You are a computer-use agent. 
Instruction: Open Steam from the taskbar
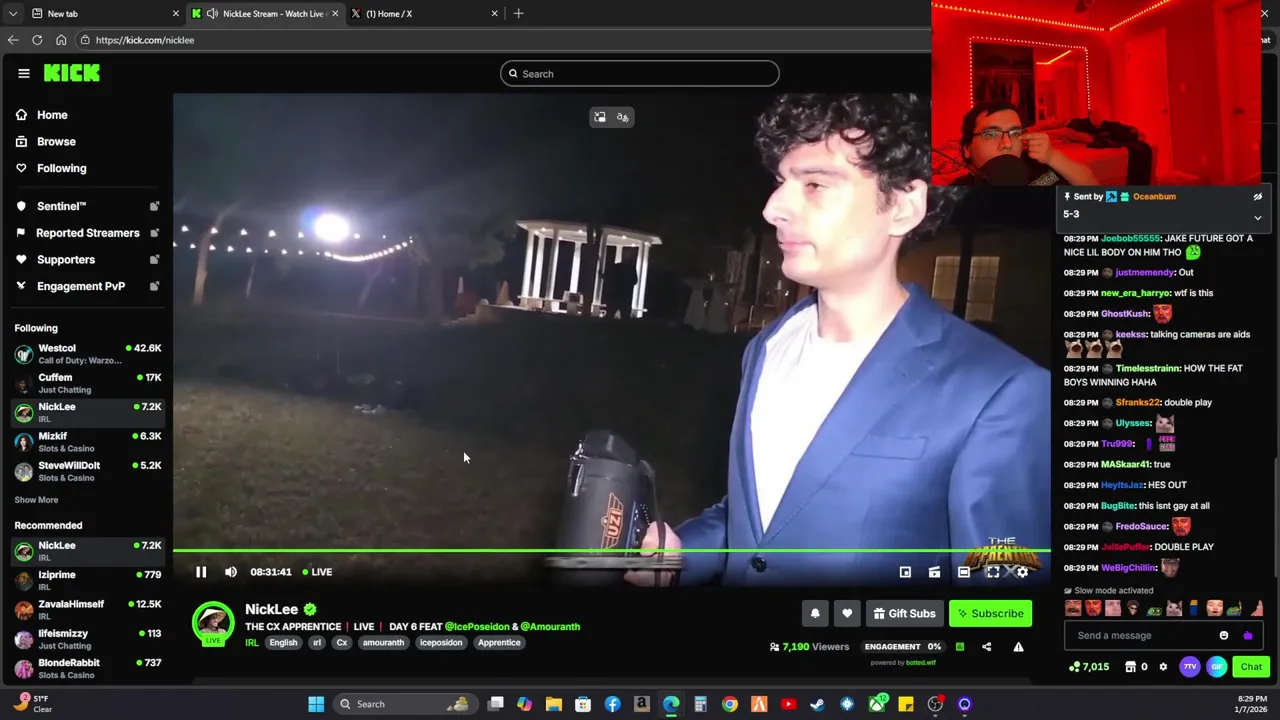817,704
